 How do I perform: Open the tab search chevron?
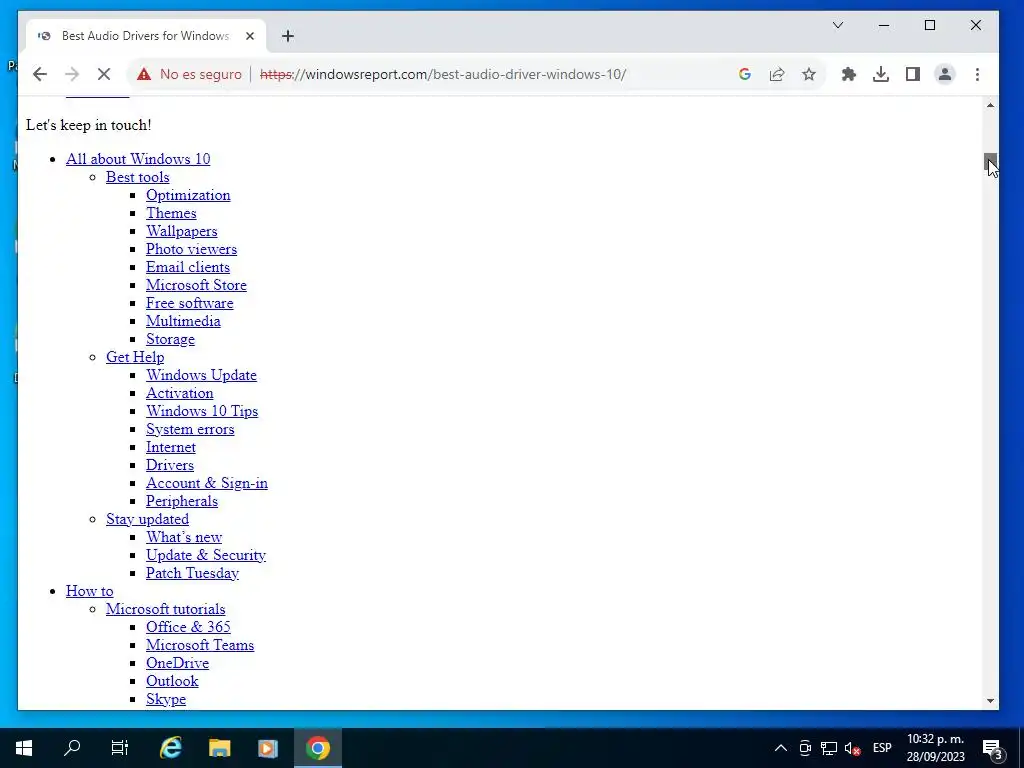click(838, 25)
